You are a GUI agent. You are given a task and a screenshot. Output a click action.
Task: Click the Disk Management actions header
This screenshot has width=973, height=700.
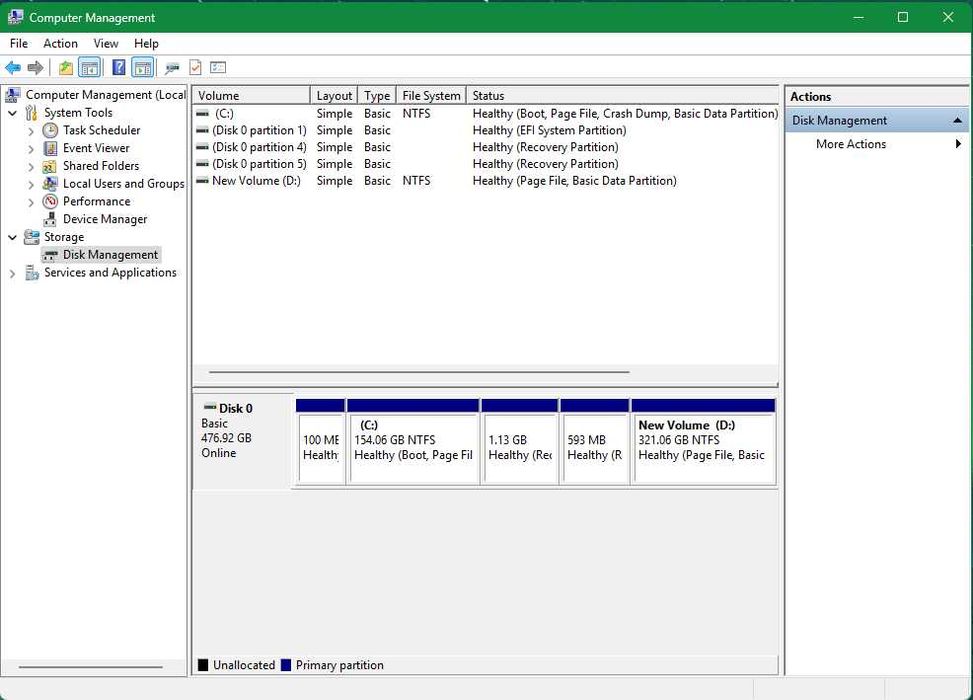[877, 120]
